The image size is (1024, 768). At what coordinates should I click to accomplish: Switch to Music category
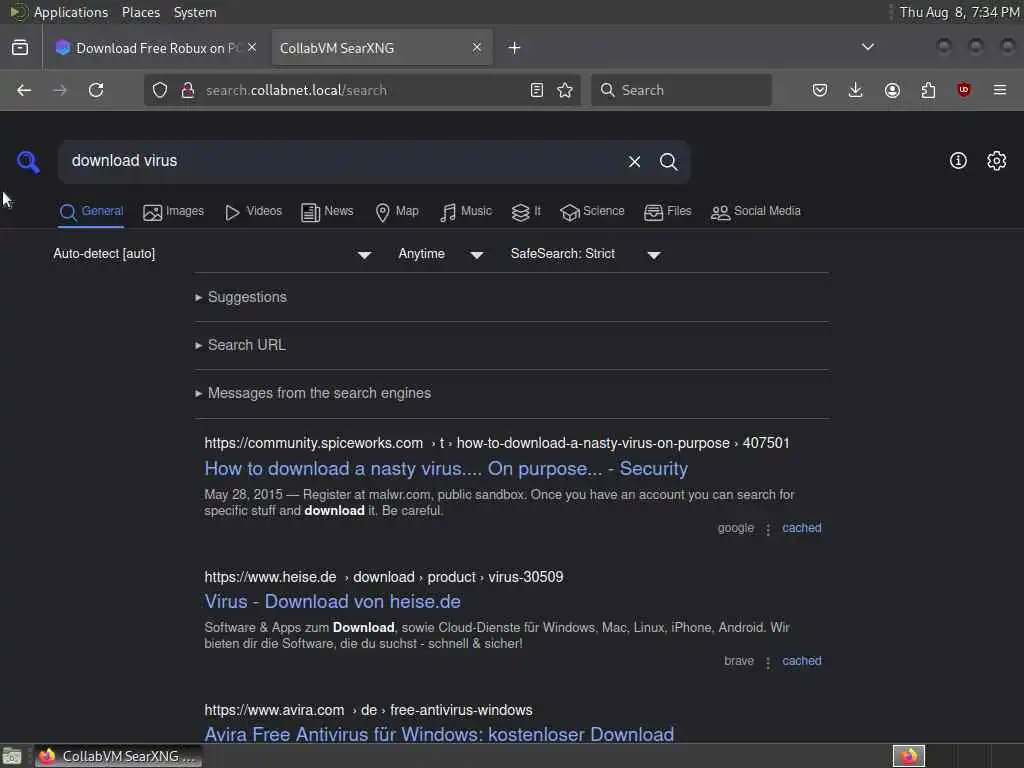coord(466,212)
